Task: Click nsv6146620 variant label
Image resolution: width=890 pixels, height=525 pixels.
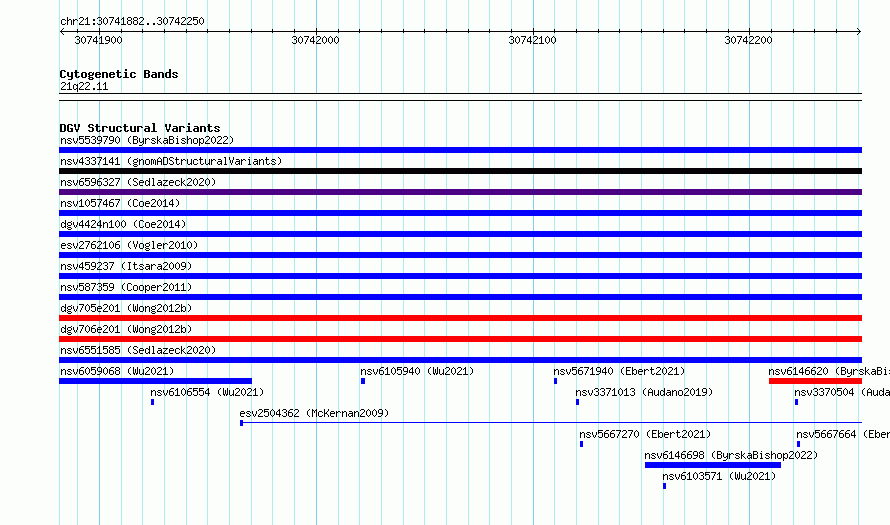Action: [x=829, y=371]
